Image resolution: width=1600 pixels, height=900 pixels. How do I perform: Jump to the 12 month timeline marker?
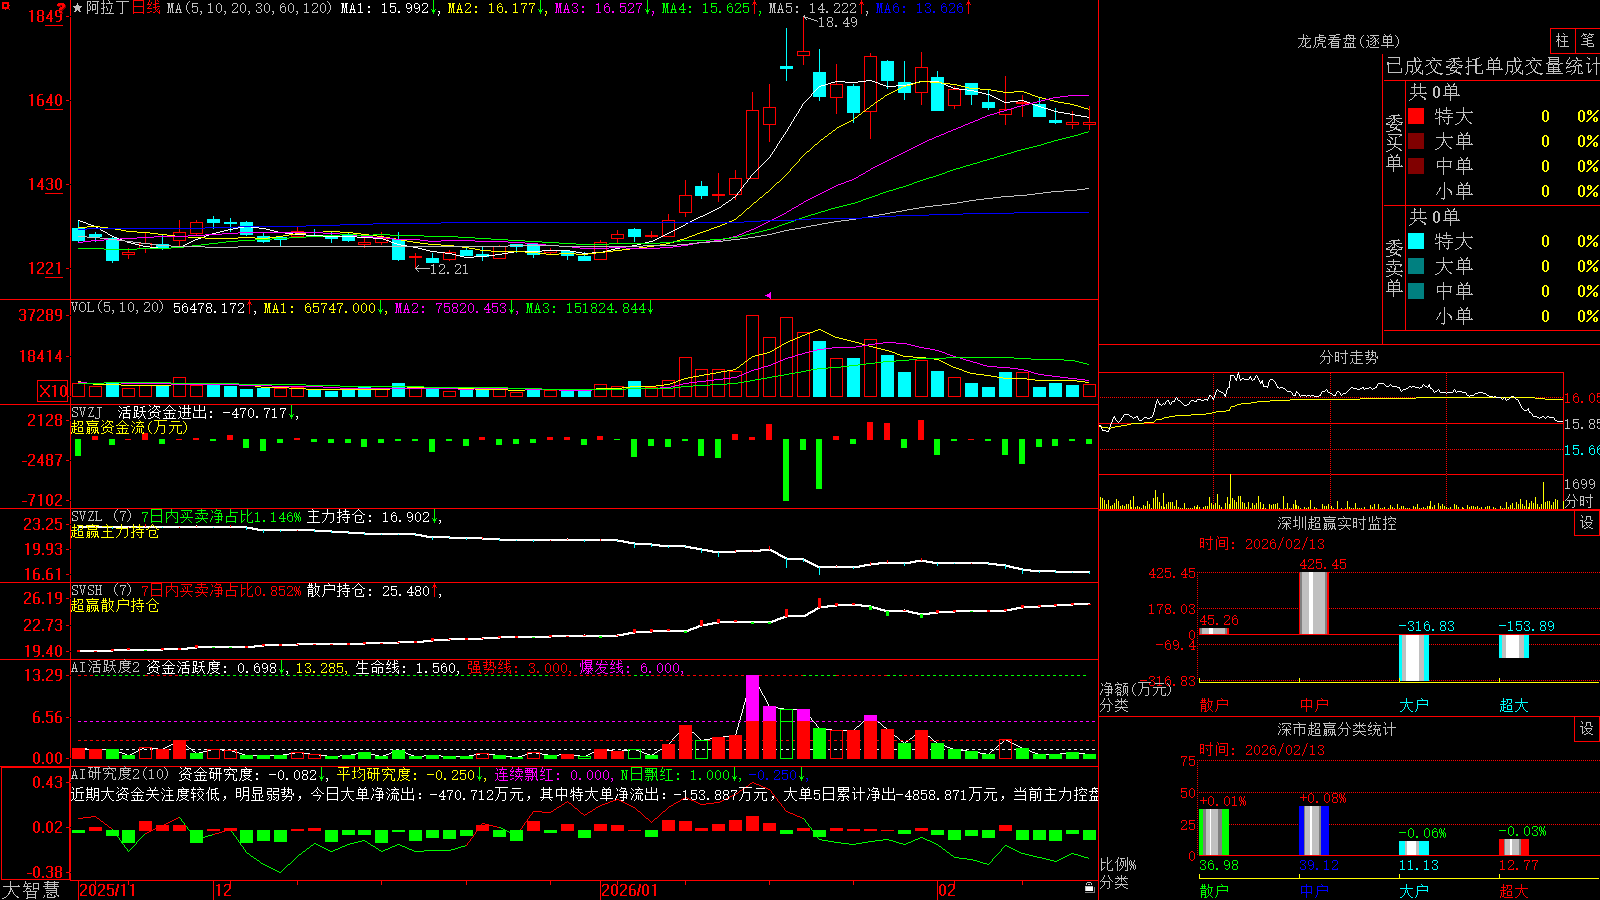pos(224,890)
